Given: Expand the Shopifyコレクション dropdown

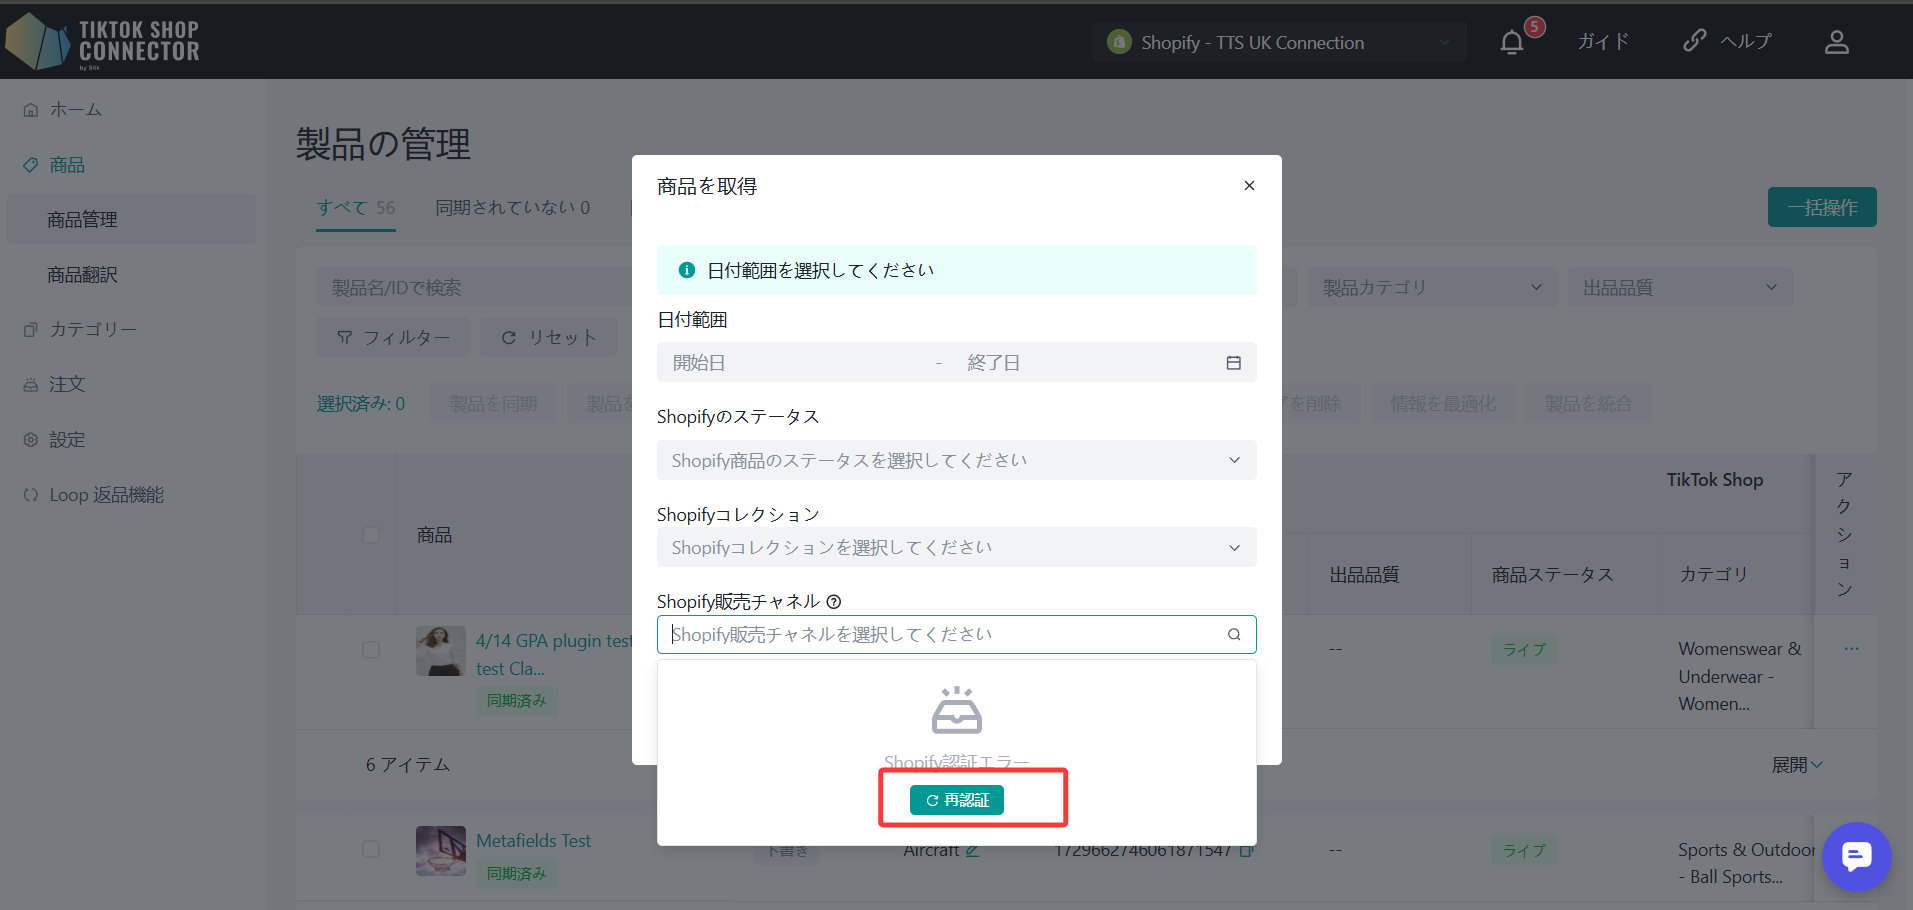Looking at the screenshot, I should click(956, 548).
